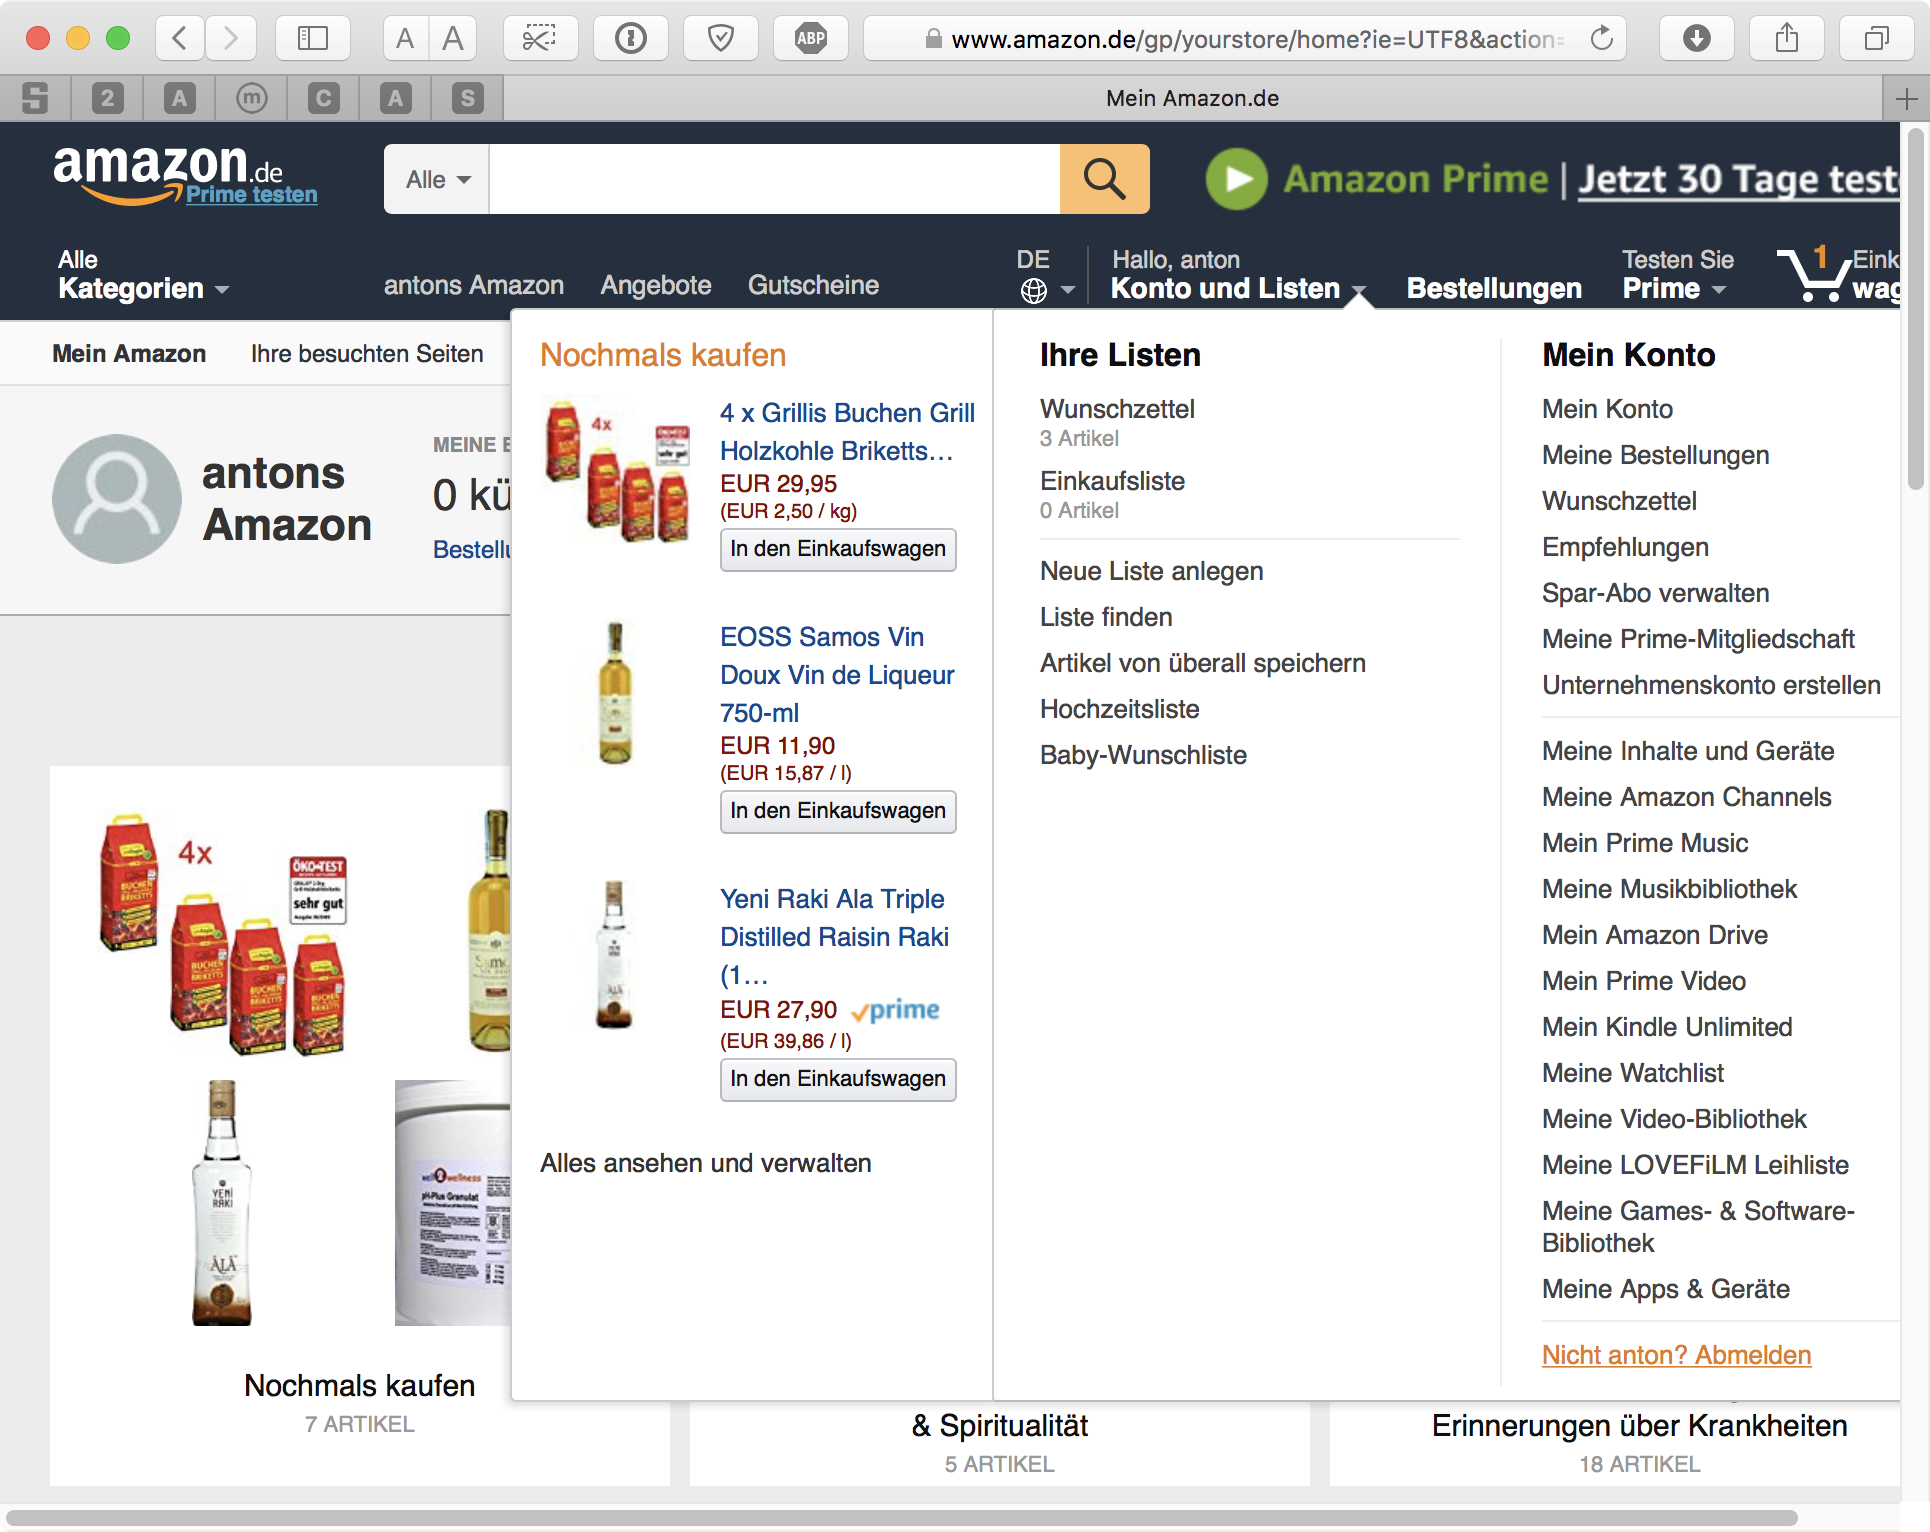1930x1532 pixels.
Task: Click Nicht anton? Abmelden link
Action: click(x=1676, y=1355)
